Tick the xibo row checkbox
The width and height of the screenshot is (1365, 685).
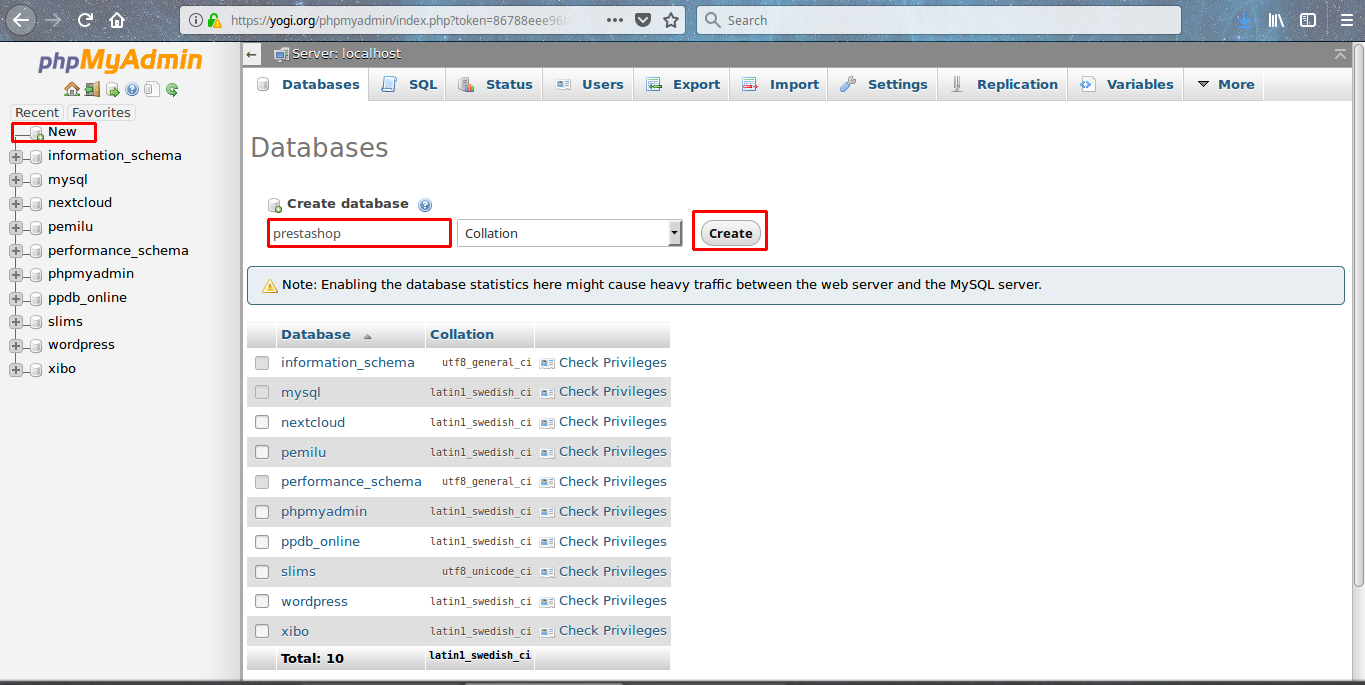click(262, 631)
